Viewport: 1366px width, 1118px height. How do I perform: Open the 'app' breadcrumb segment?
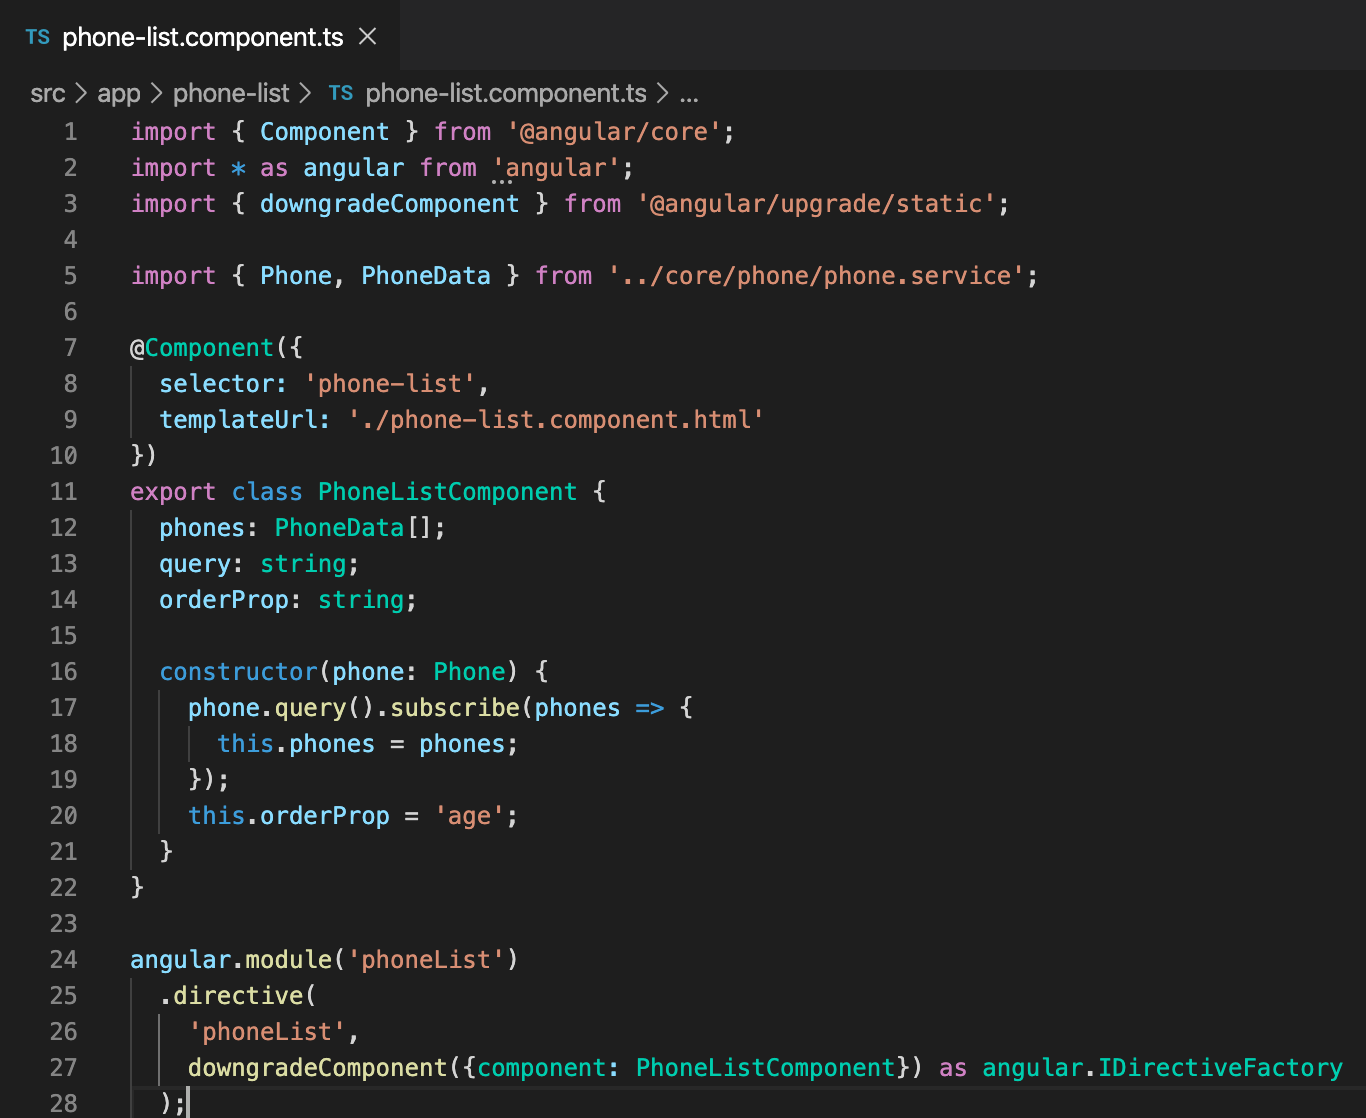(118, 94)
